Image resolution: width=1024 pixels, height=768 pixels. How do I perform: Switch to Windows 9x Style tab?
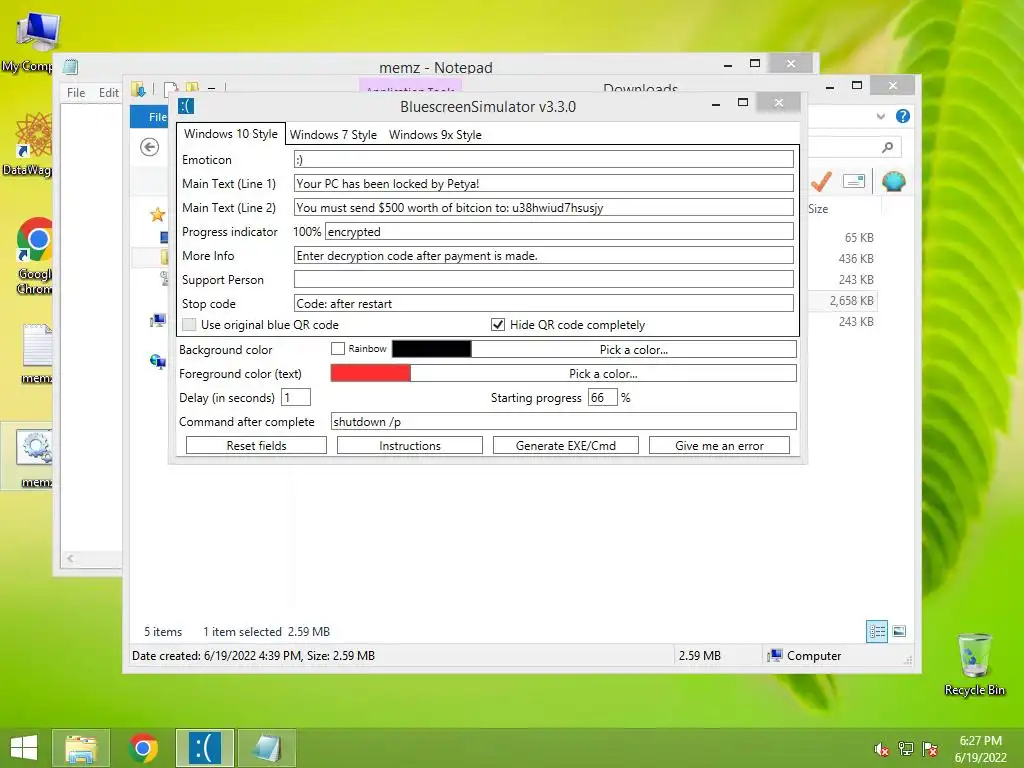point(435,135)
